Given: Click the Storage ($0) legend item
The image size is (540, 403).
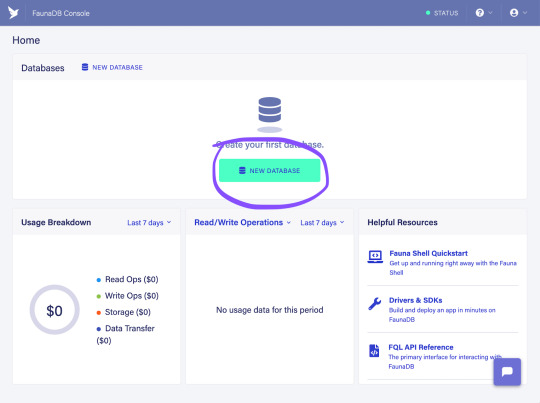Looking at the screenshot, I should tap(124, 312).
